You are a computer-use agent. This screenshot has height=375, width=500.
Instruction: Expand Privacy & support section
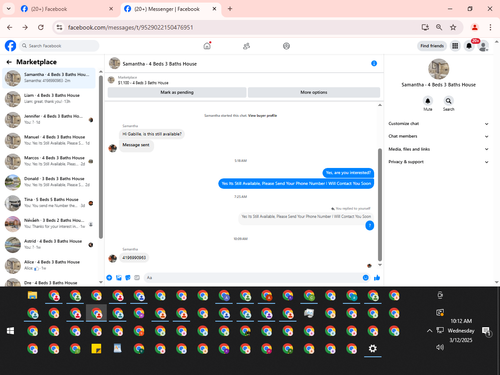pyautogui.click(x=438, y=162)
